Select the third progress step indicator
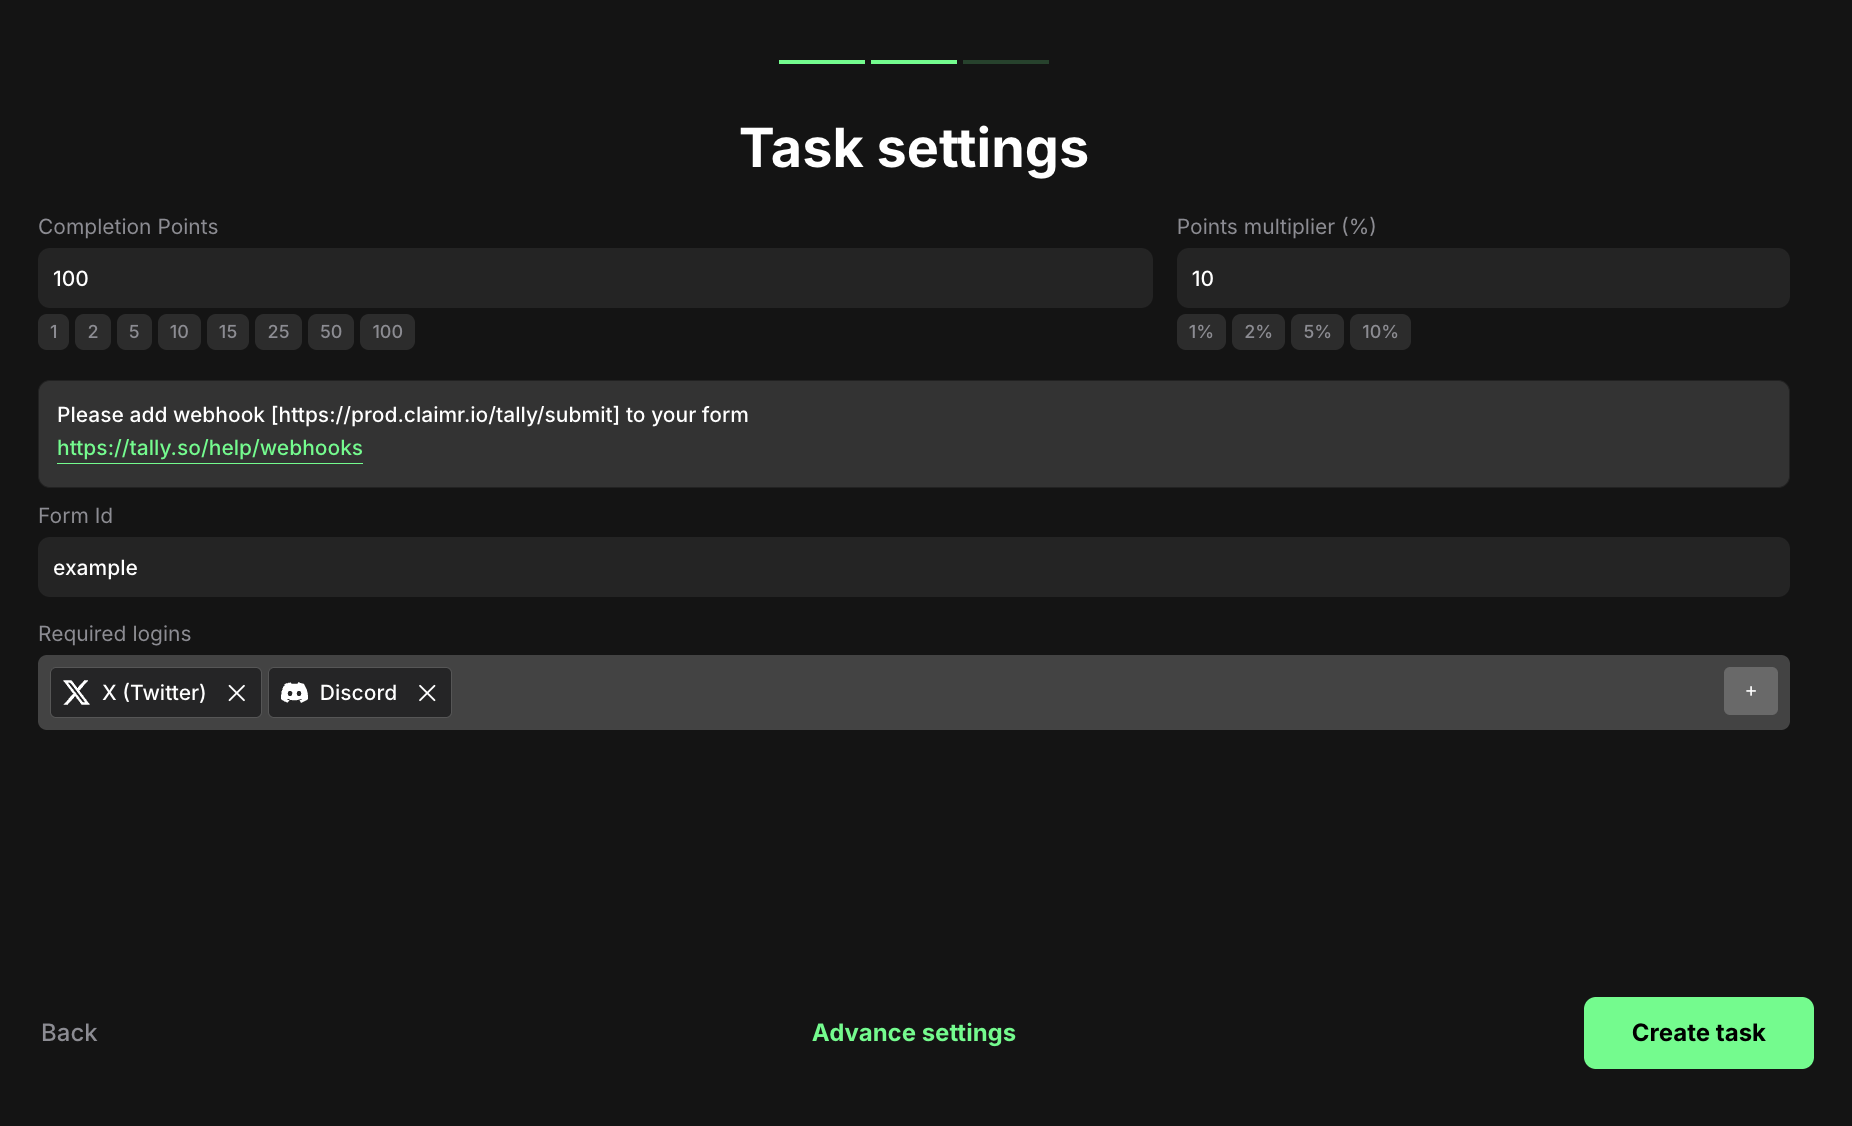Viewport: 1852px width, 1126px height. 1006,62
